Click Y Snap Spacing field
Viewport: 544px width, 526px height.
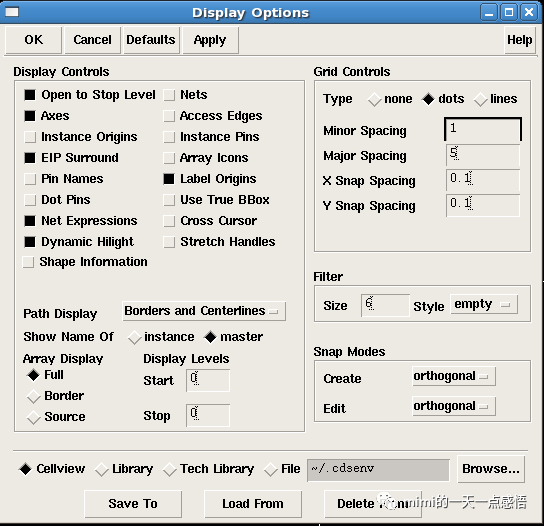(x=483, y=205)
